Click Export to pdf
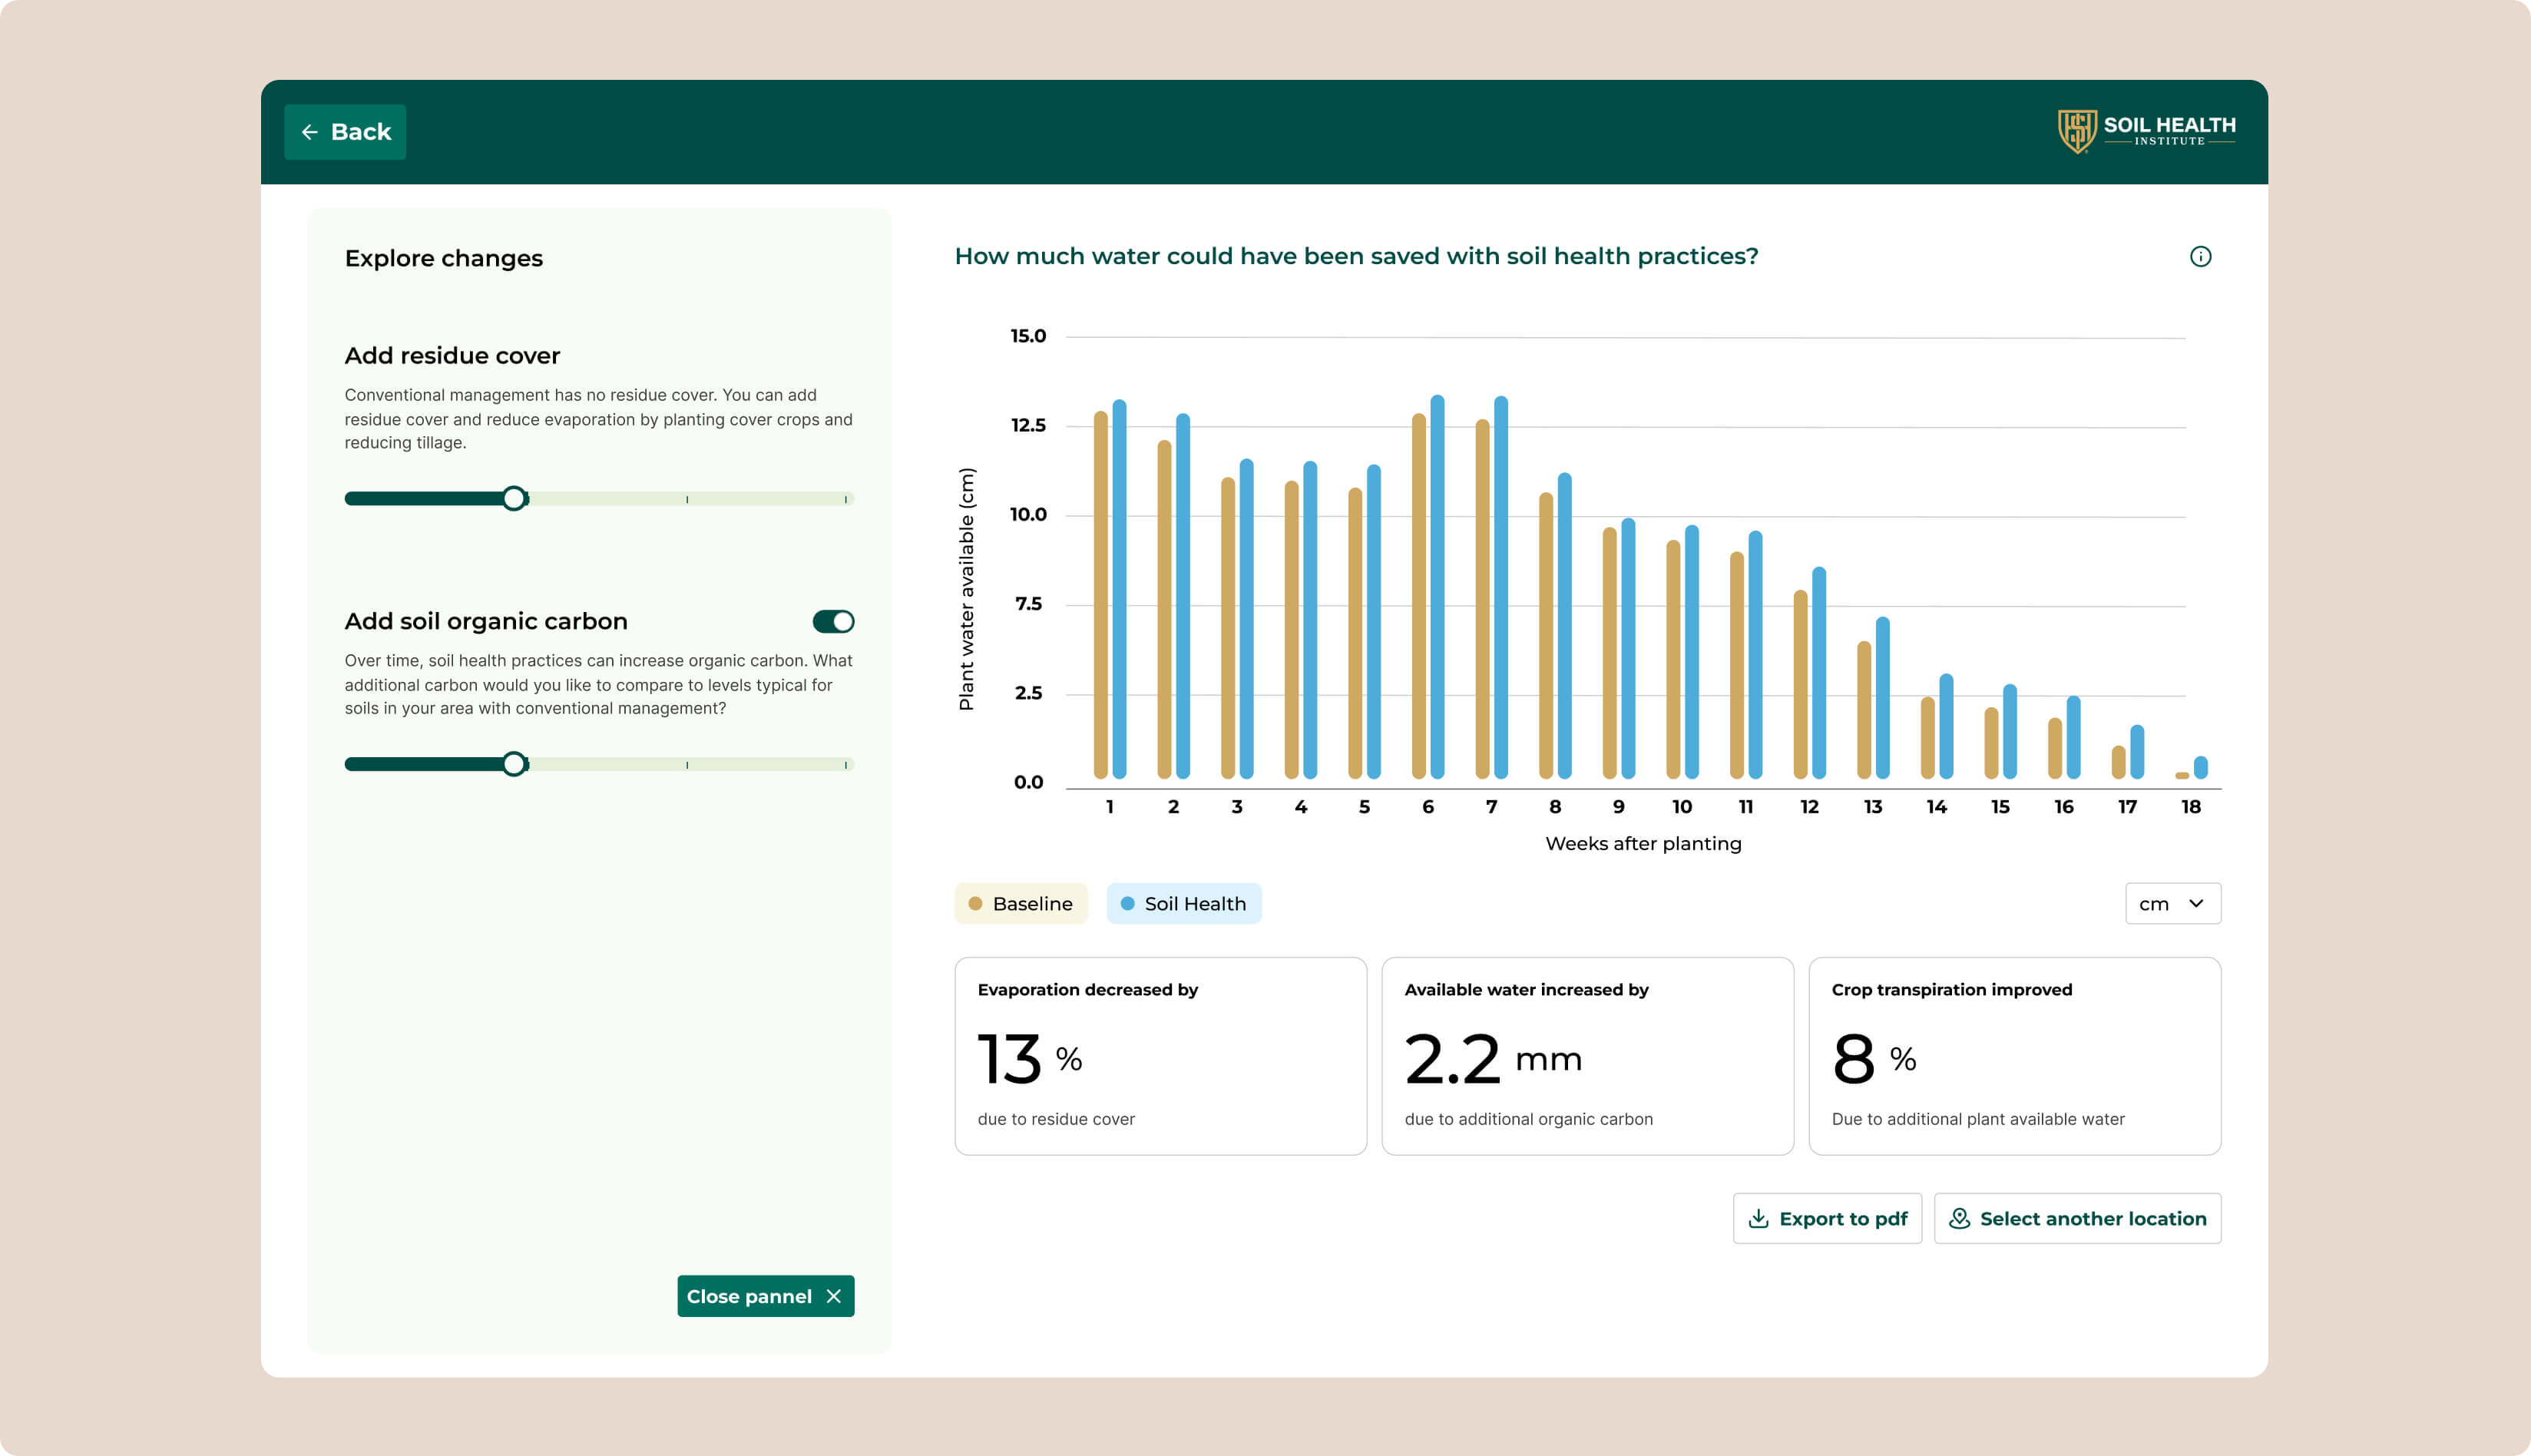 1827,1219
